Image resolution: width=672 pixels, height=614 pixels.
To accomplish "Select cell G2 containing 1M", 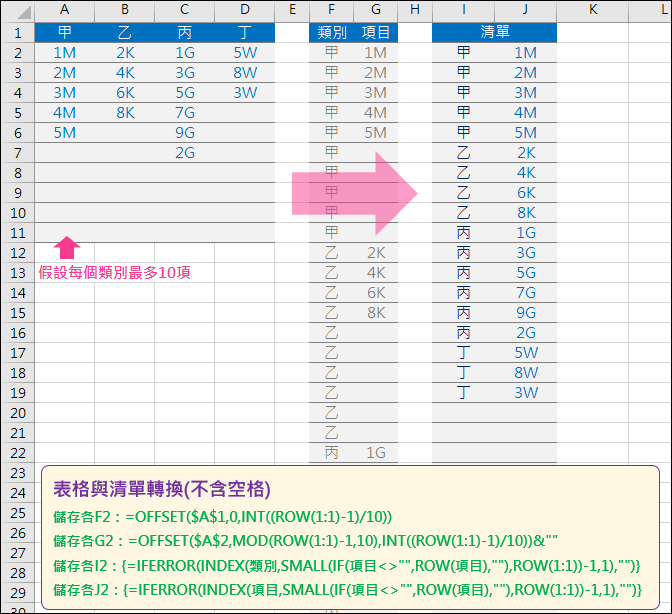I will tap(376, 53).
